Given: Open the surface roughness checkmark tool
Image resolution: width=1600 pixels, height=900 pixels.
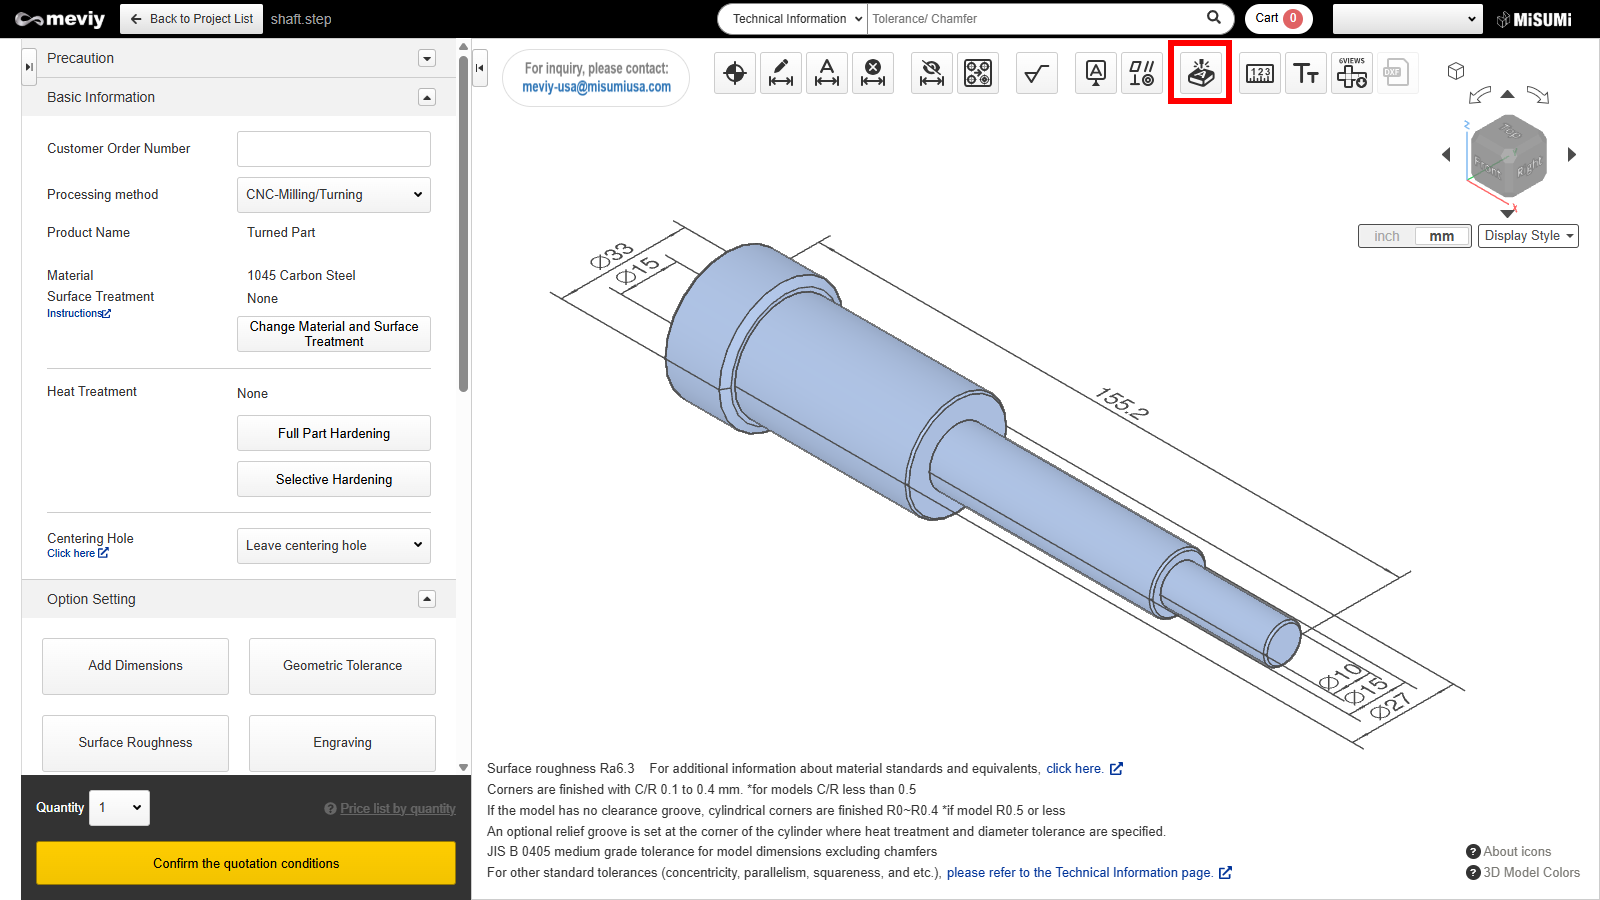Looking at the screenshot, I should click(1037, 73).
